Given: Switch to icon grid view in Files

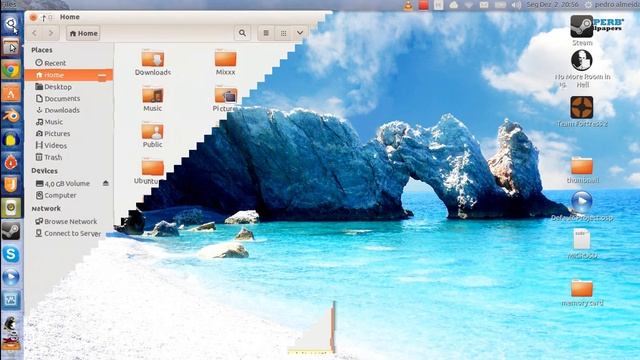Looking at the screenshot, I should coord(283,33).
